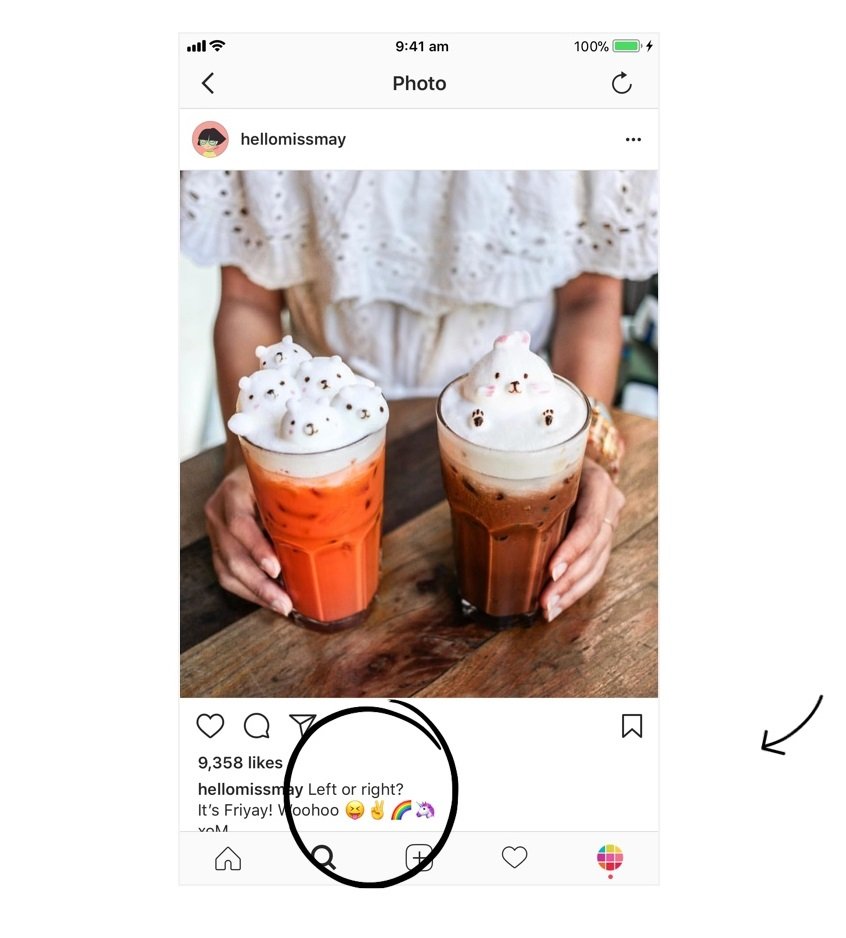Save post with bookmark icon

pyautogui.click(x=632, y=726)
